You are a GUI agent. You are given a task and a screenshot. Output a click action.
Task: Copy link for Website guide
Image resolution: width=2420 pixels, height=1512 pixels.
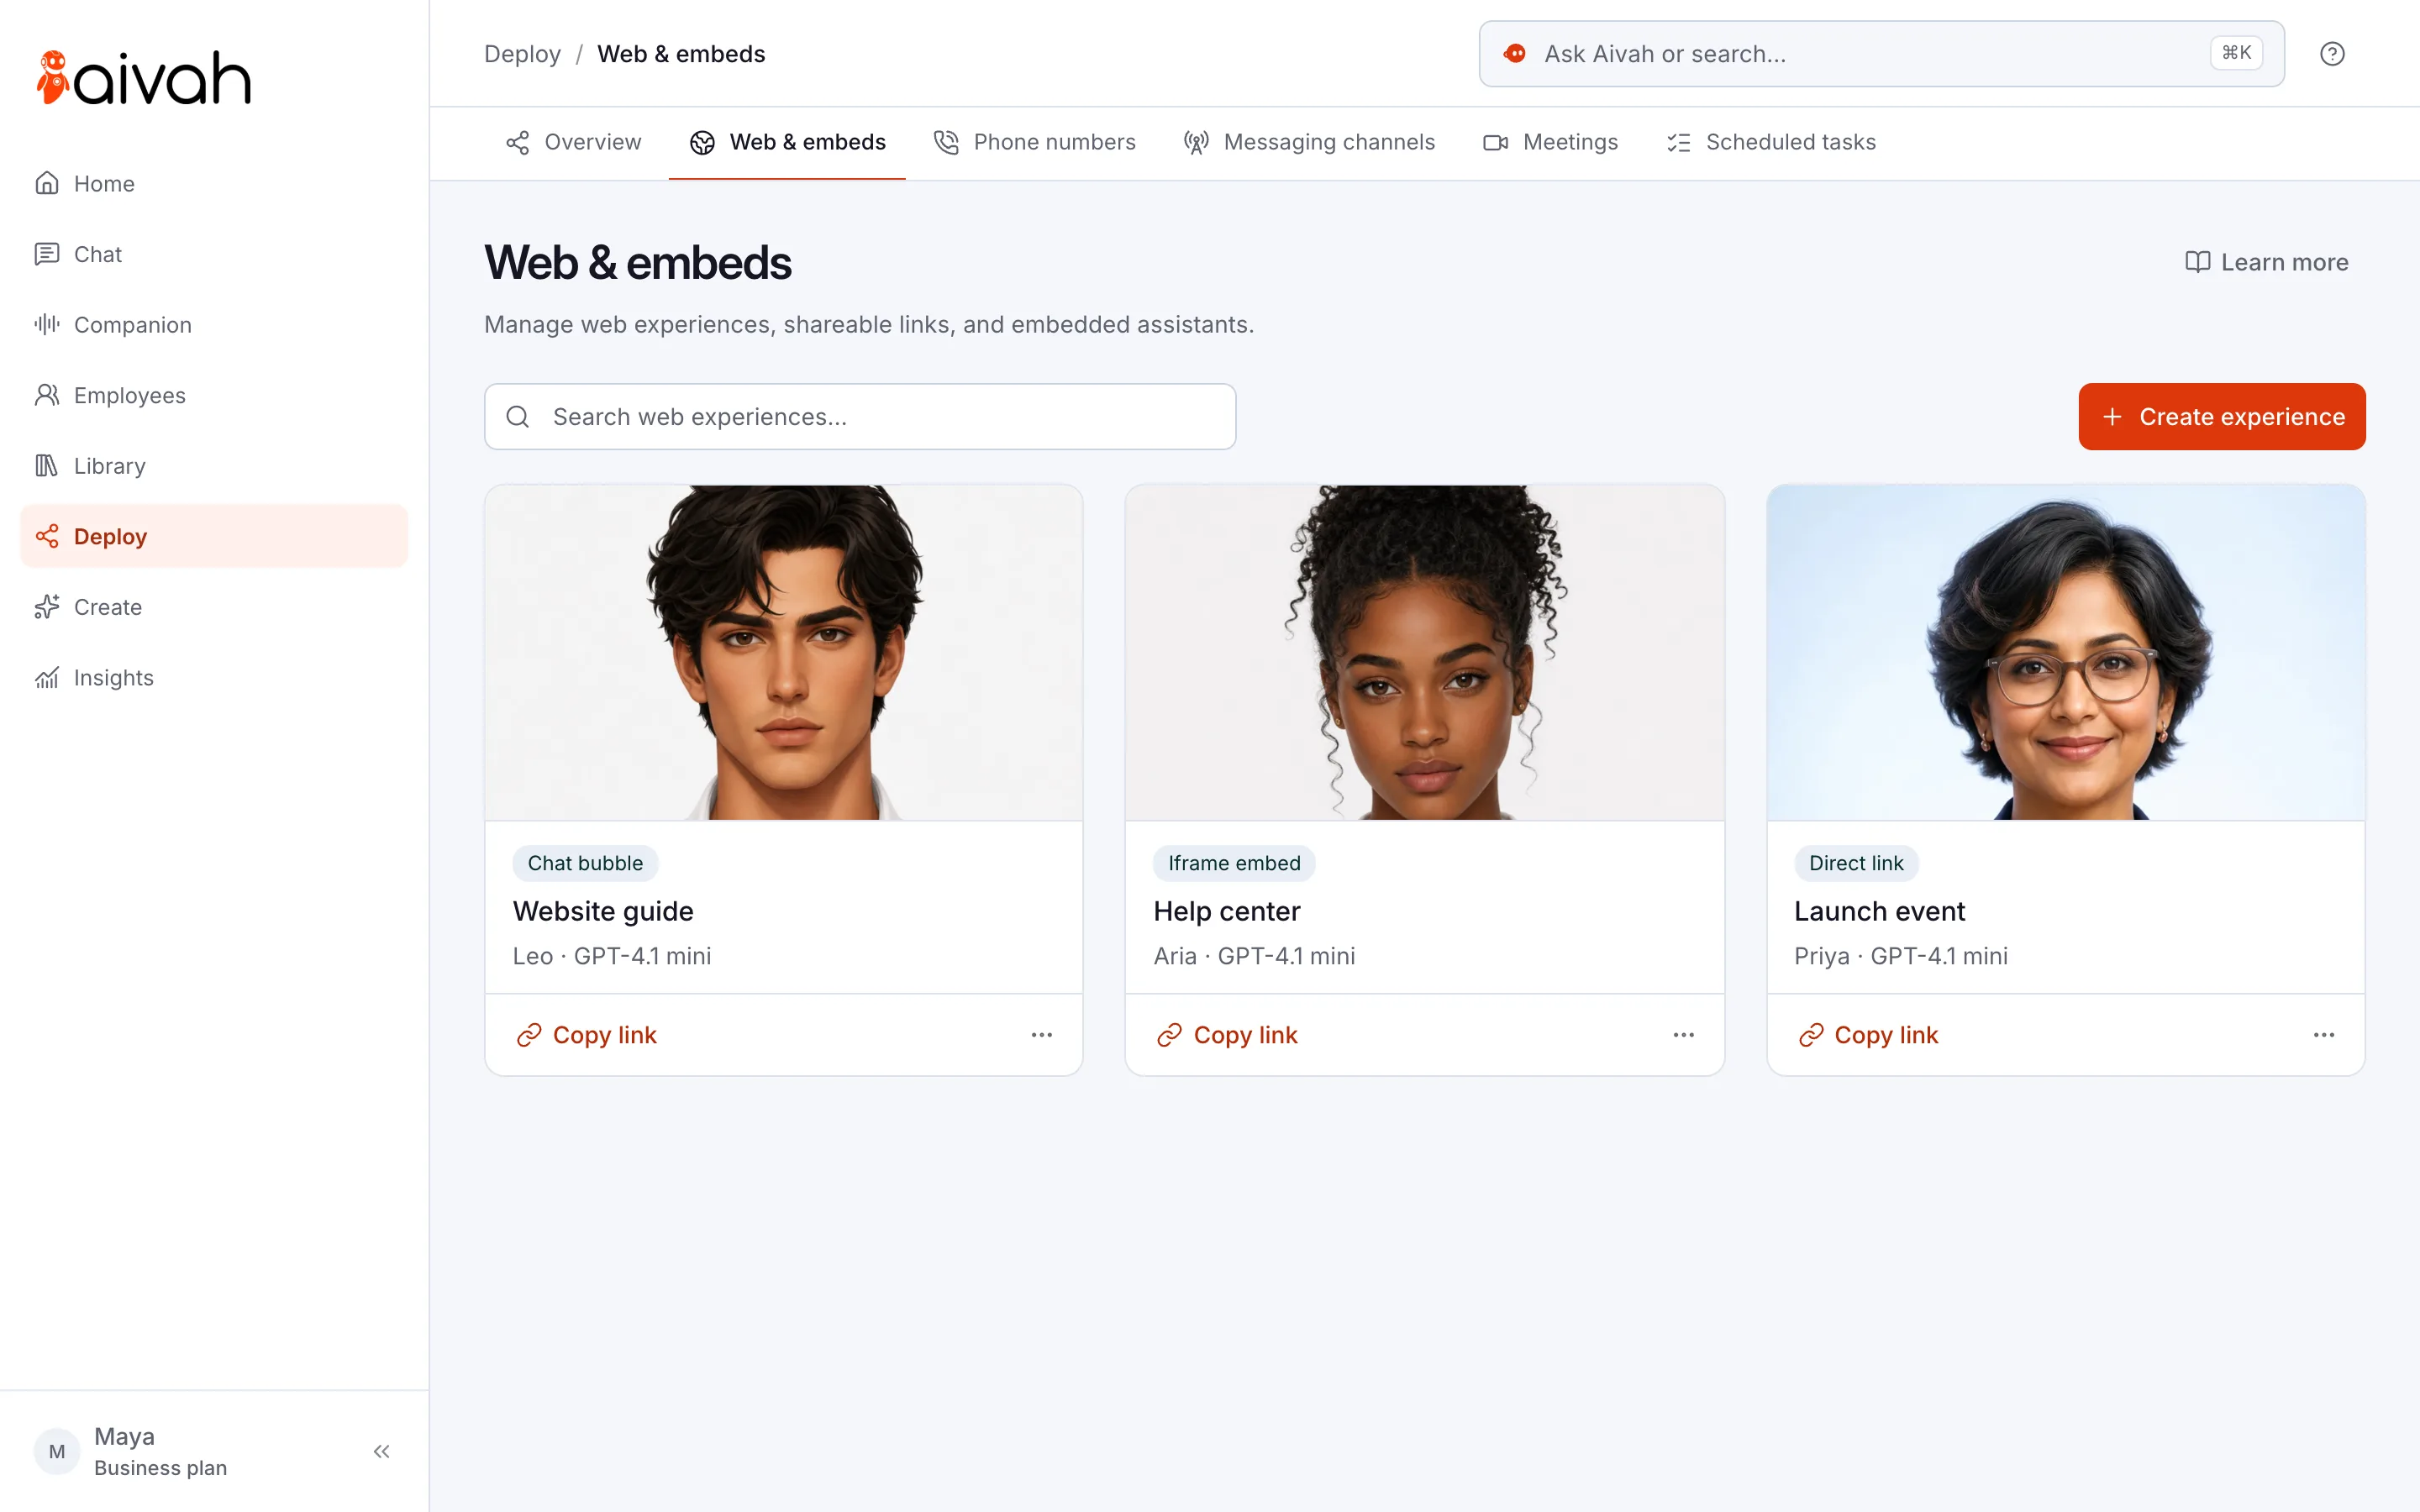(587, 1035)
